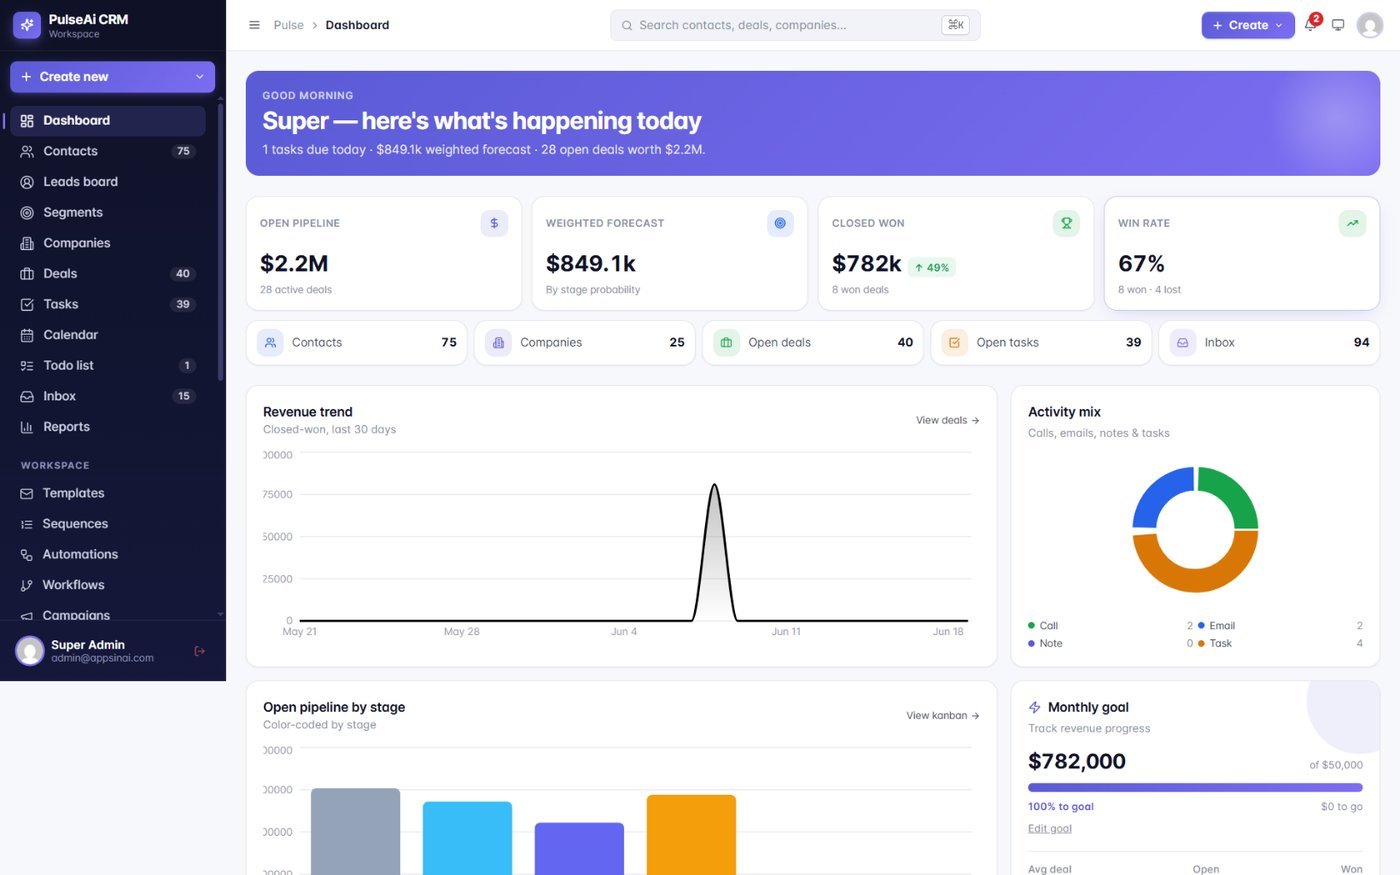This screenshot has width=1400, height=875.
Task: Toggle the sidebar hamburger menu icon
Action: (x=254, y=25)
